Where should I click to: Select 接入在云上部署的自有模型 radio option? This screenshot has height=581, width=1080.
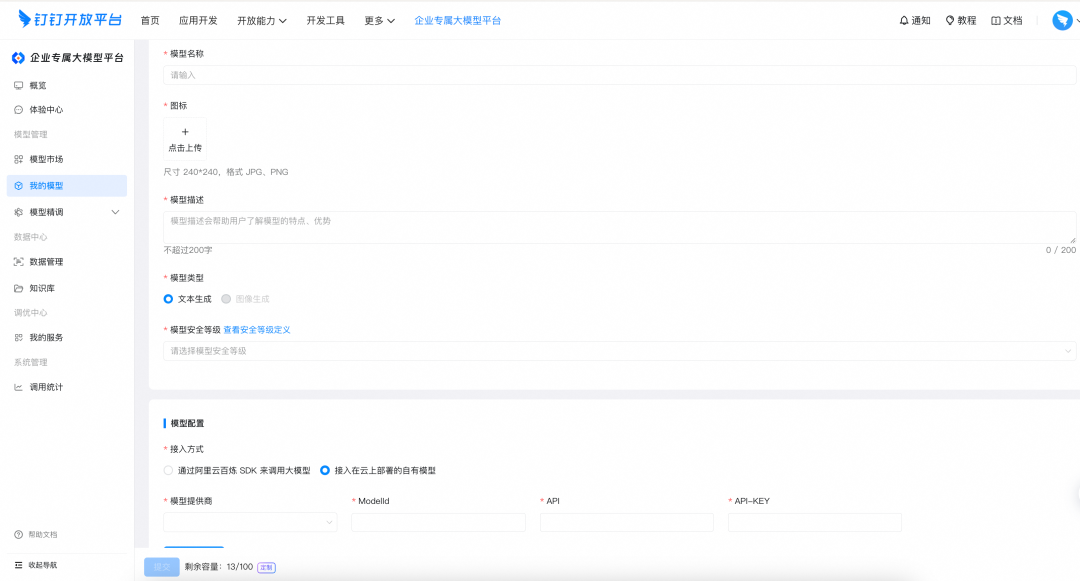(x=325, y=470)
